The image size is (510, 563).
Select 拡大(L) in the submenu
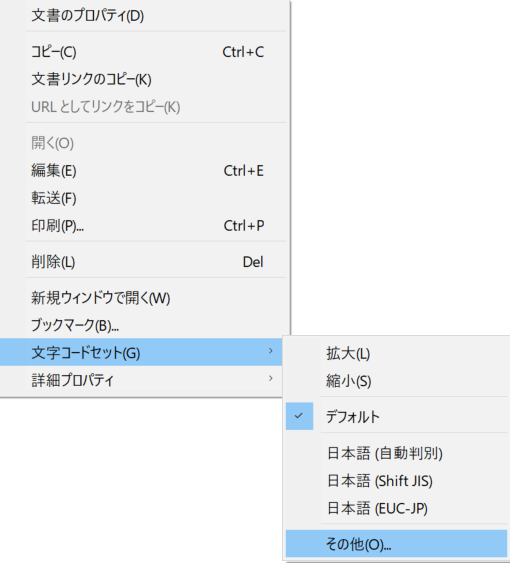pyautogui.click(x=397, y=354)
